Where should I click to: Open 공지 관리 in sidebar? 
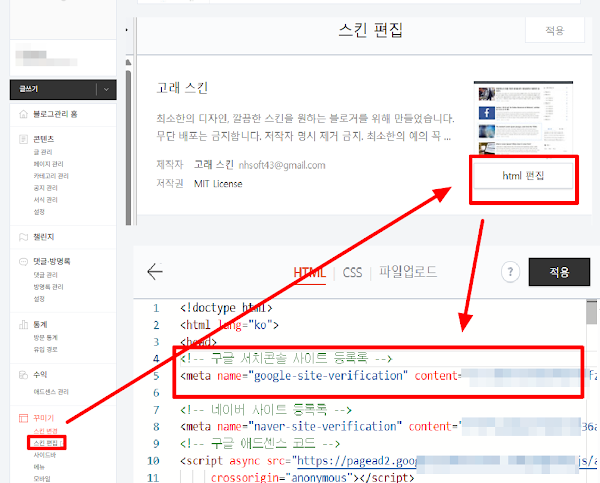pyautogui.click(x=45, y=188)
